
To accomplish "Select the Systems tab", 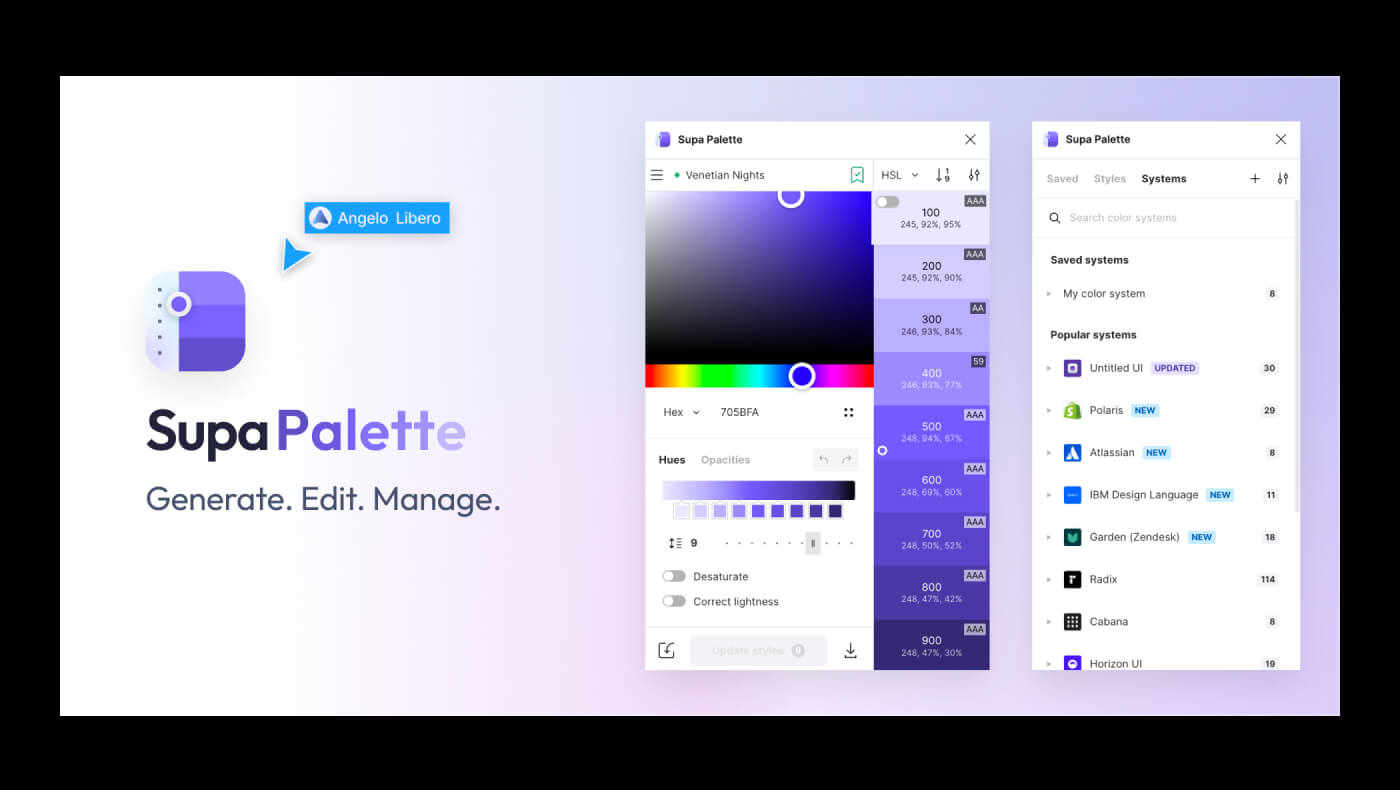I will pos(1164,179).
